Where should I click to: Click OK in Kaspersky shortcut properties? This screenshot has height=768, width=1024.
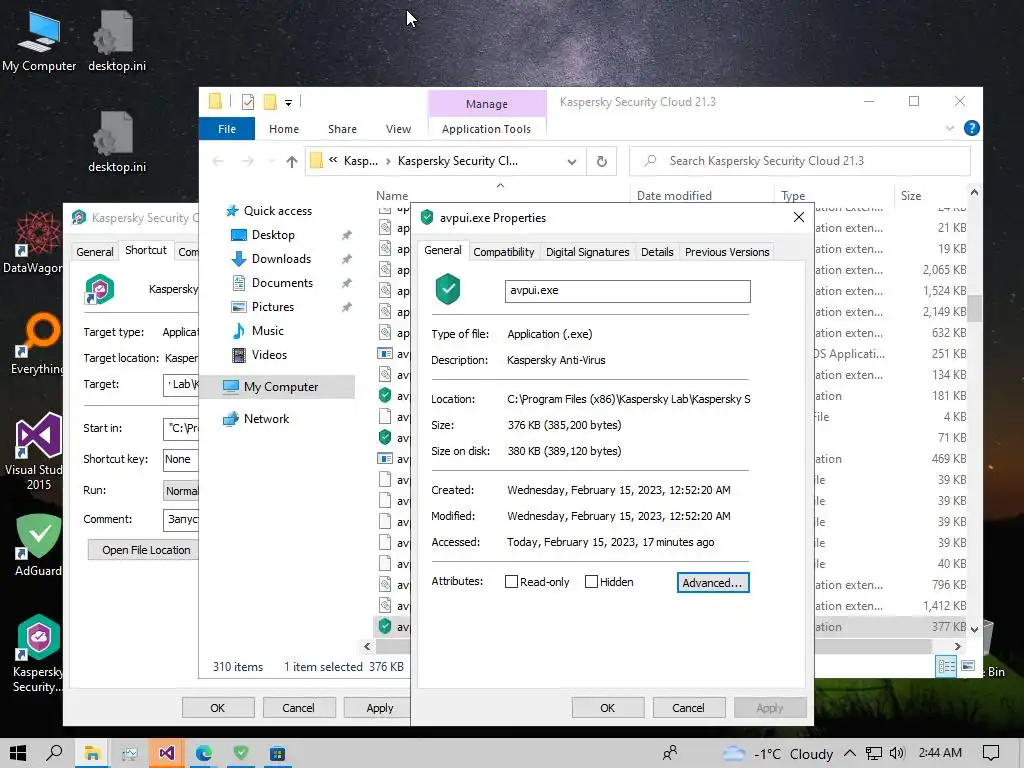[x=217, y=708]
